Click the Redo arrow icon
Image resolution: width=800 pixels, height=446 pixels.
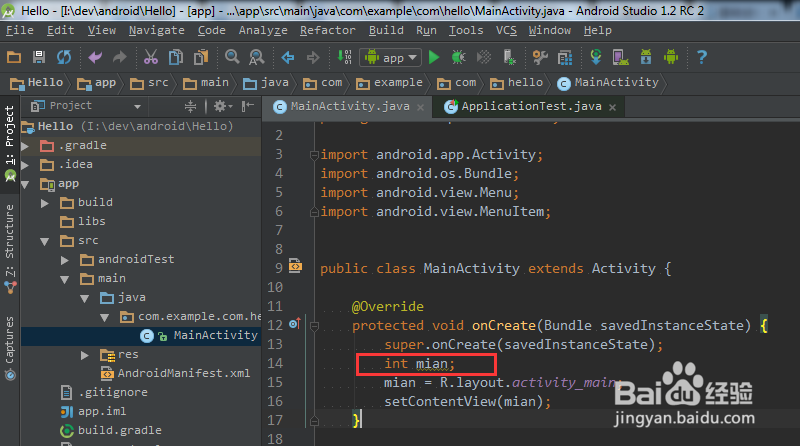click(x=119, y=57)
